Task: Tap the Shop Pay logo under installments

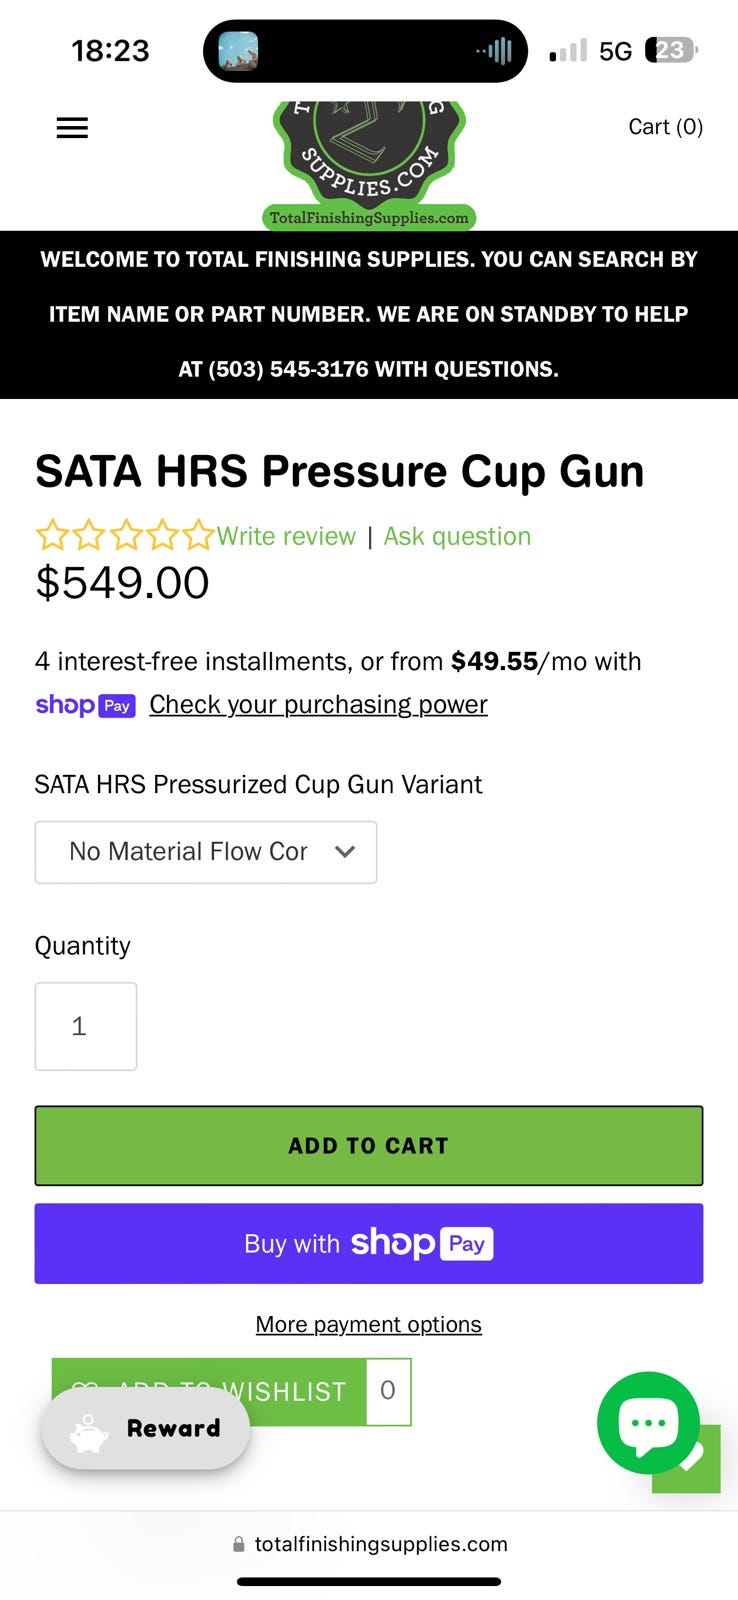Action: (85, 705)
